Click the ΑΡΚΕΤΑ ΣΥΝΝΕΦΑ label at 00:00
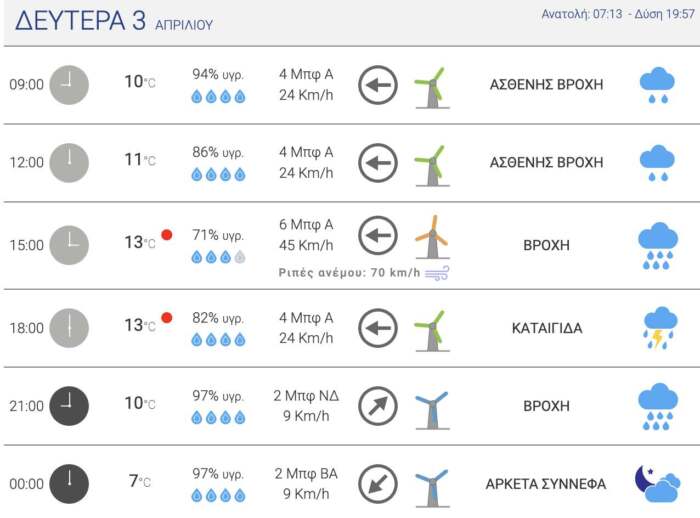Image resolution: width=700 pixels, height=518 pixels. click(x=546, y=484)
